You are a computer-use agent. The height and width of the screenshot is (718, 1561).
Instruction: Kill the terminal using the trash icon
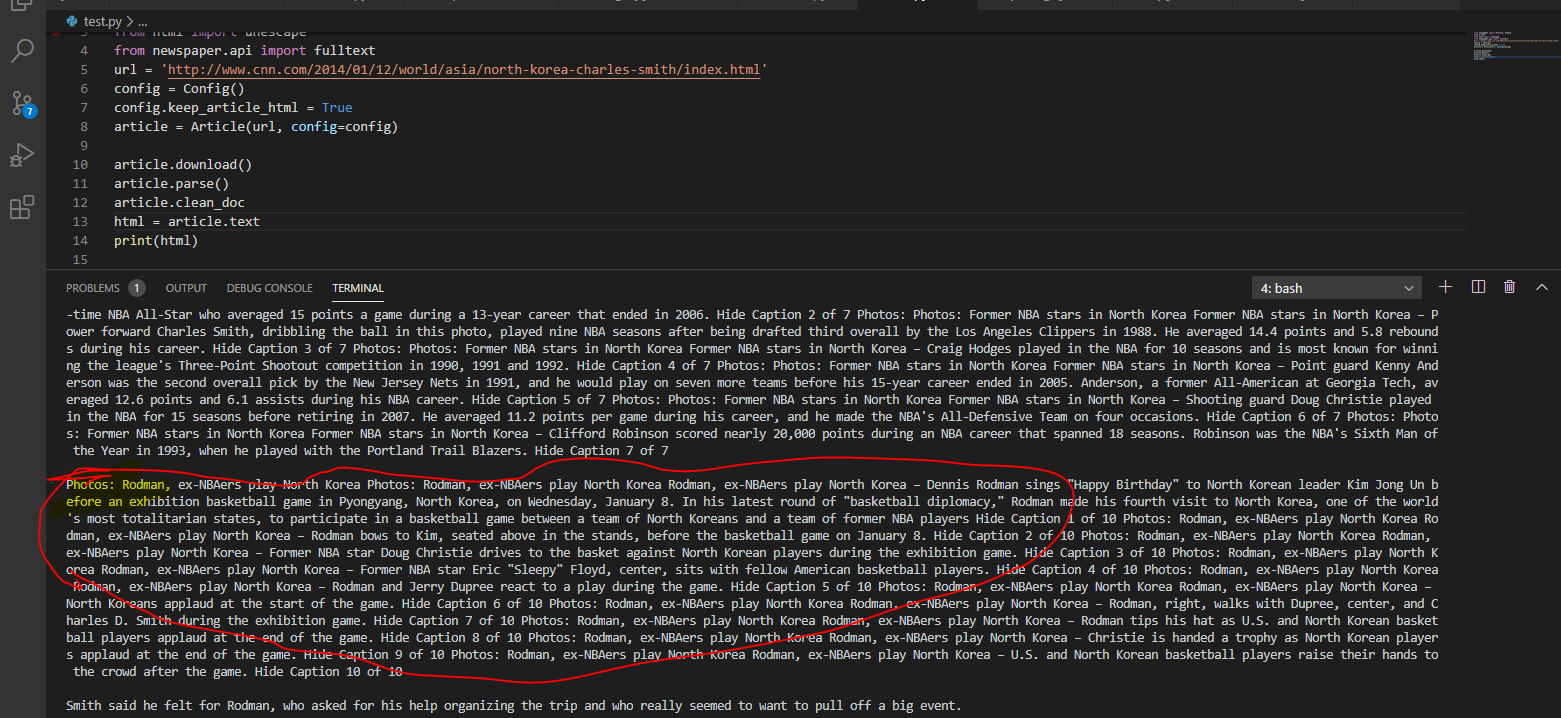pyautogui.click(x=1510, y=286)
